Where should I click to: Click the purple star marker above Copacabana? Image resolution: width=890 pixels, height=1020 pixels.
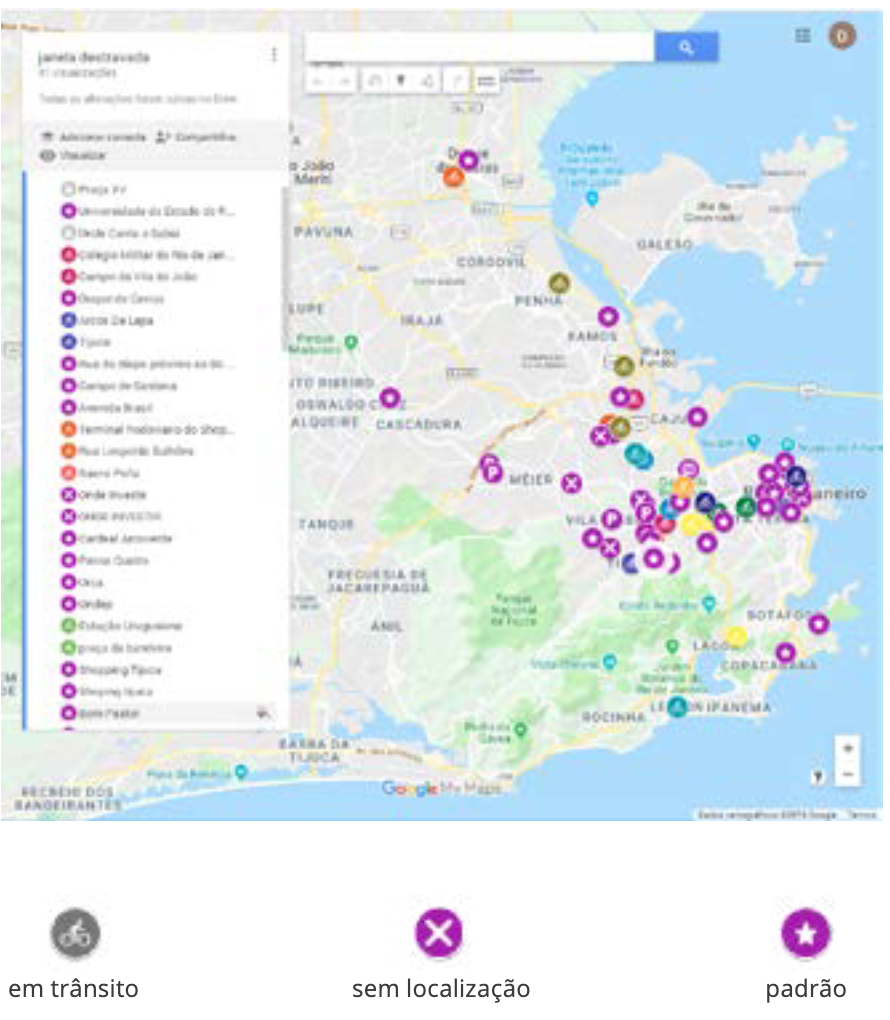click(786, 652)
